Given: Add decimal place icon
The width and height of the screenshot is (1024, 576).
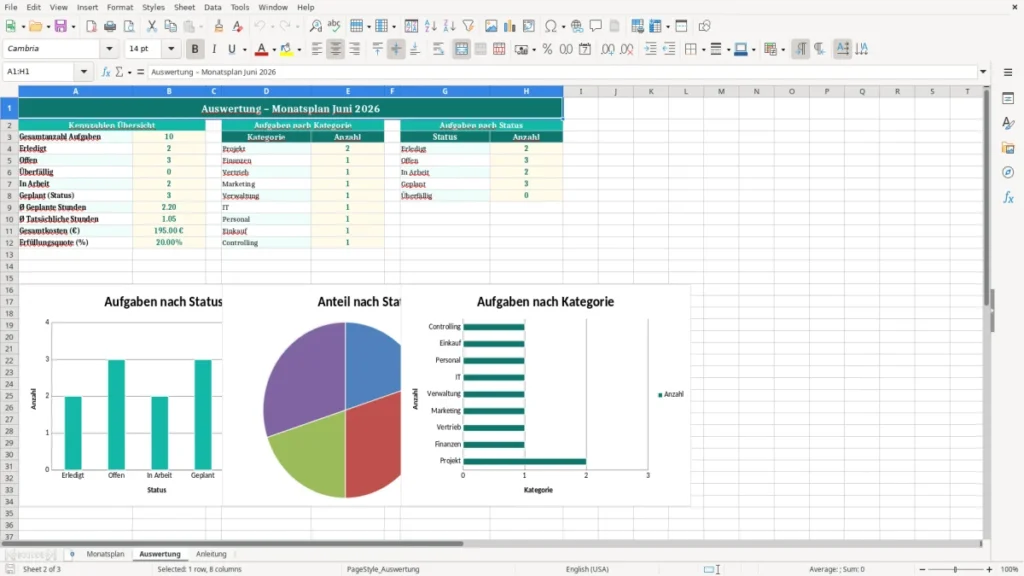Looking at the screenshot, I should 607,49.
